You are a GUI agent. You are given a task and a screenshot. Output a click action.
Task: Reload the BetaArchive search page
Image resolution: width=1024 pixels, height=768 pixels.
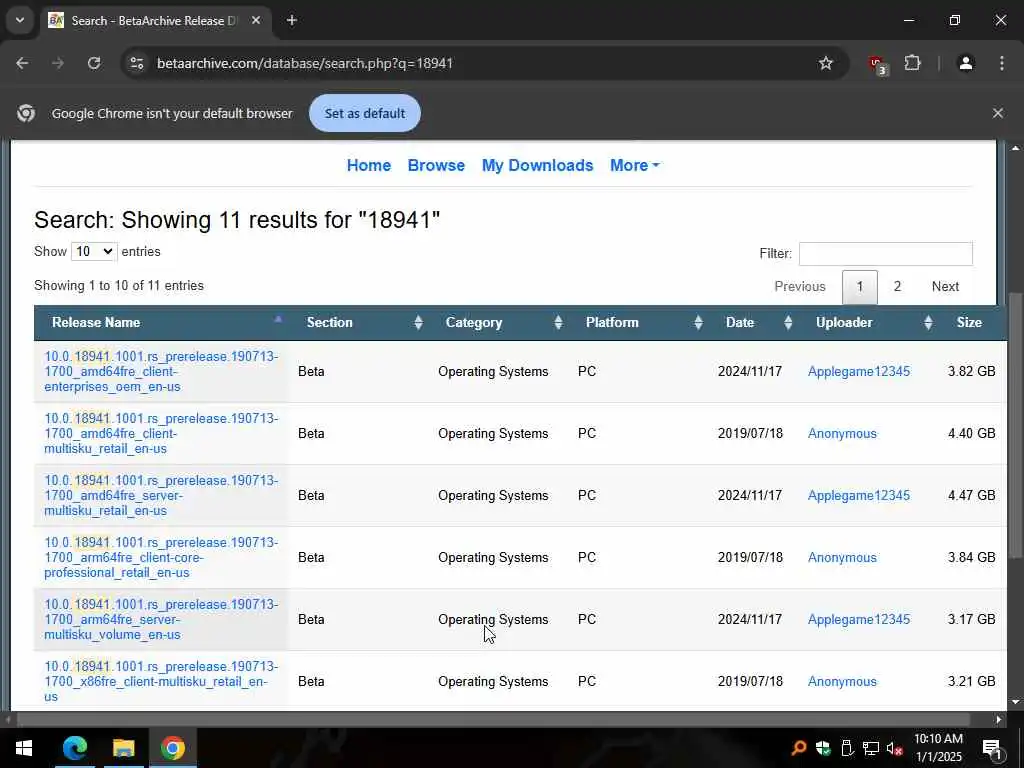tap(94, 63)
